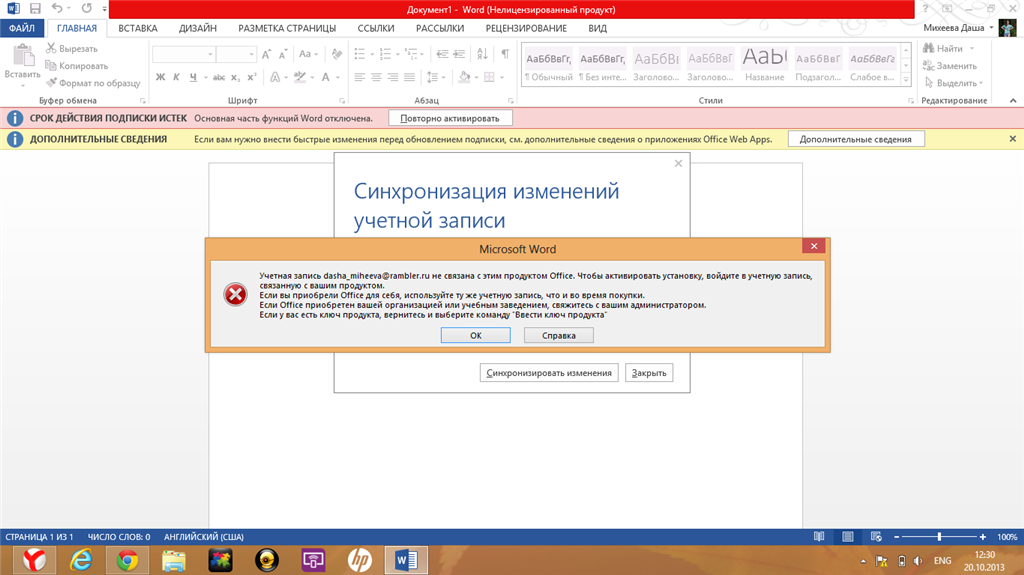
Task: Toggle bold Ж formatting
Action: [161, 77]
